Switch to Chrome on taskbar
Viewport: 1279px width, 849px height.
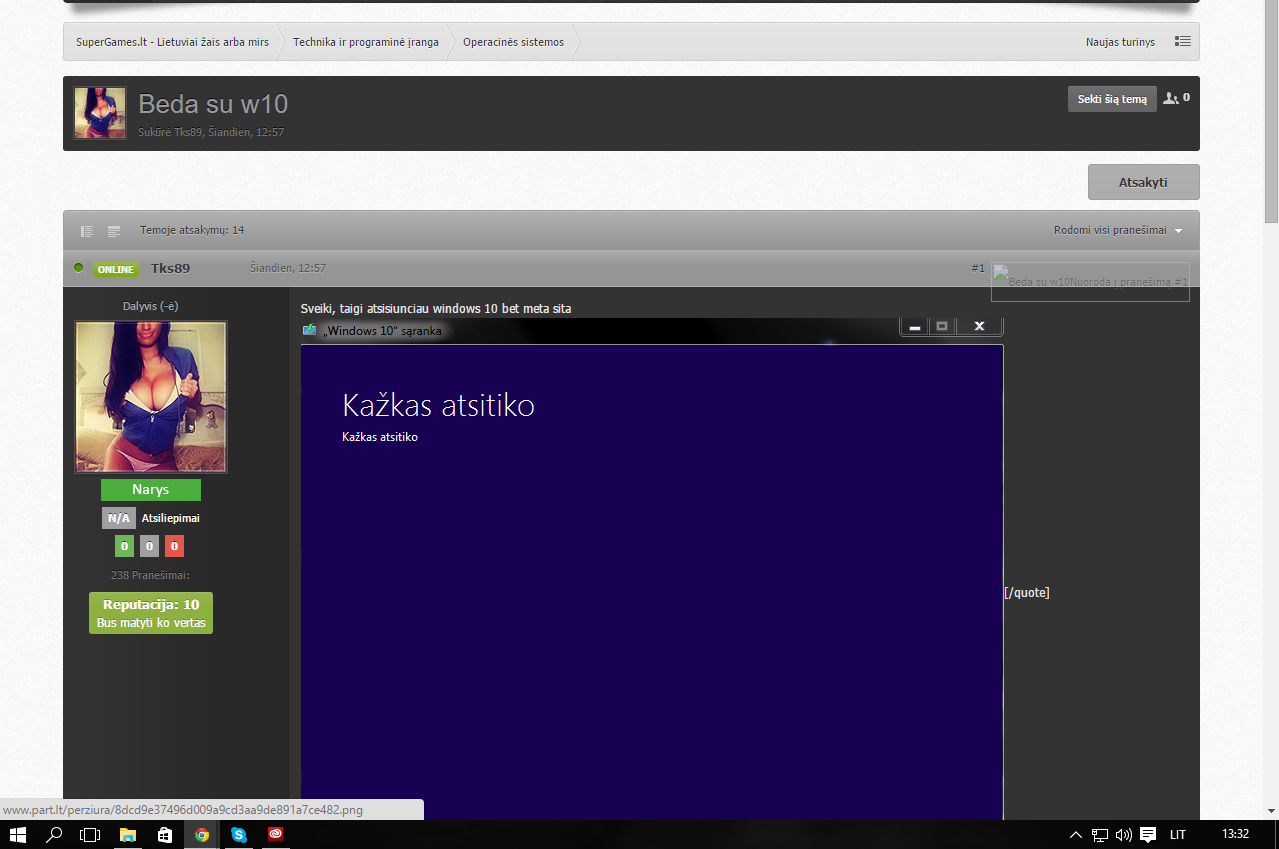pos(202,834)
